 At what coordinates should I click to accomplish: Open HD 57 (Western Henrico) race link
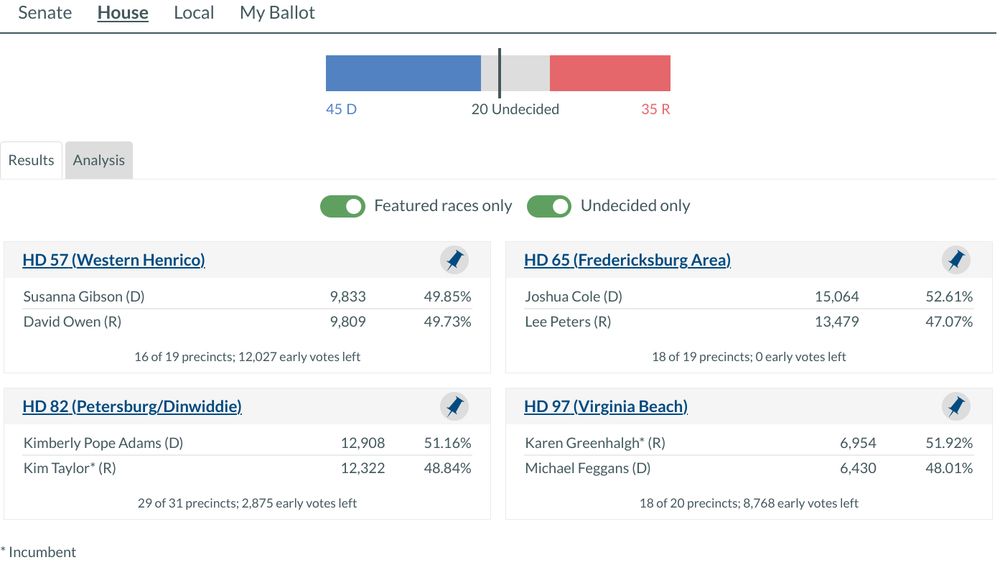(x=114, y=261)
